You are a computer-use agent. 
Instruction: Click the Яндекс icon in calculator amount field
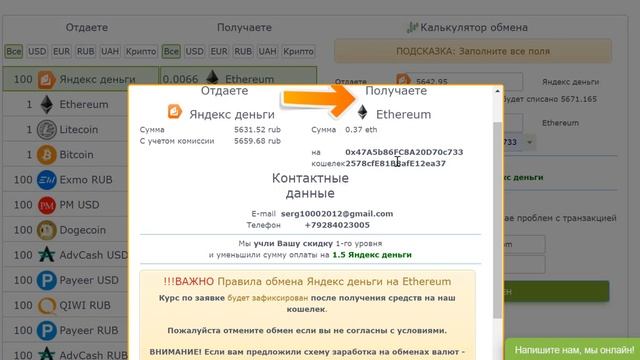[x=403, y=79]
